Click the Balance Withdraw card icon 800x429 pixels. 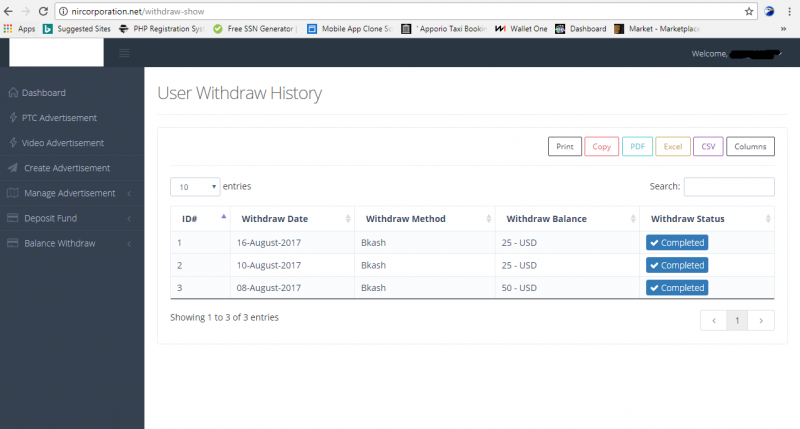(x=13, y=243)
